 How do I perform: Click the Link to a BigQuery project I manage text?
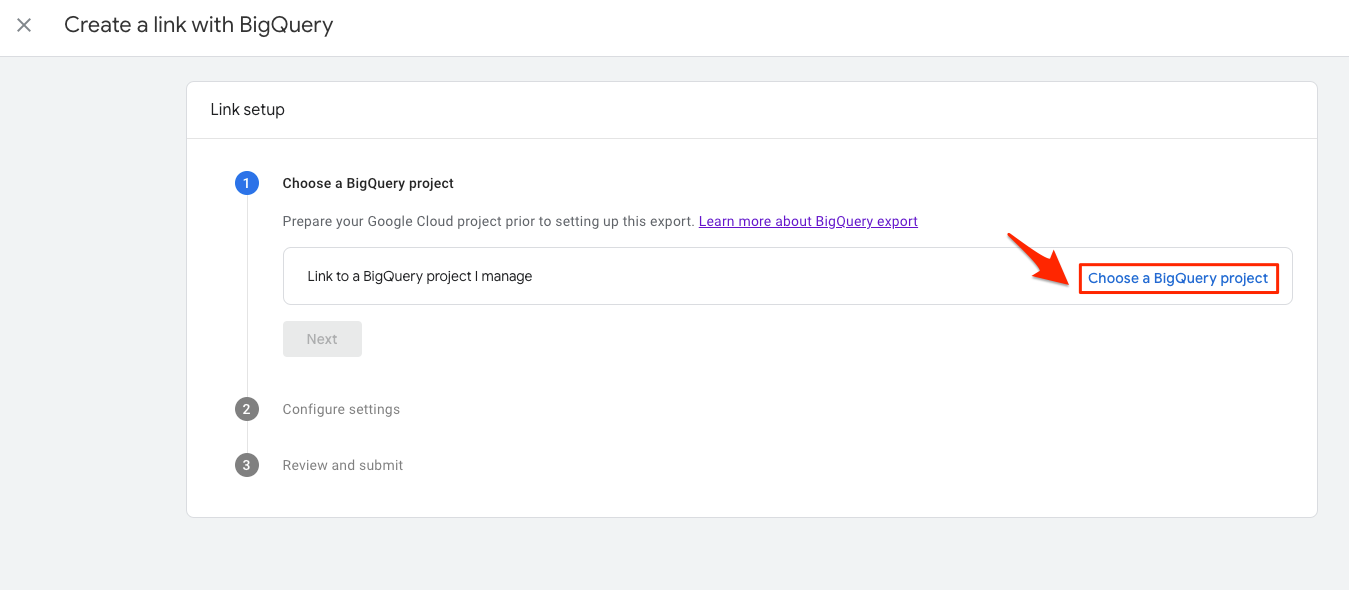(420, 276)
